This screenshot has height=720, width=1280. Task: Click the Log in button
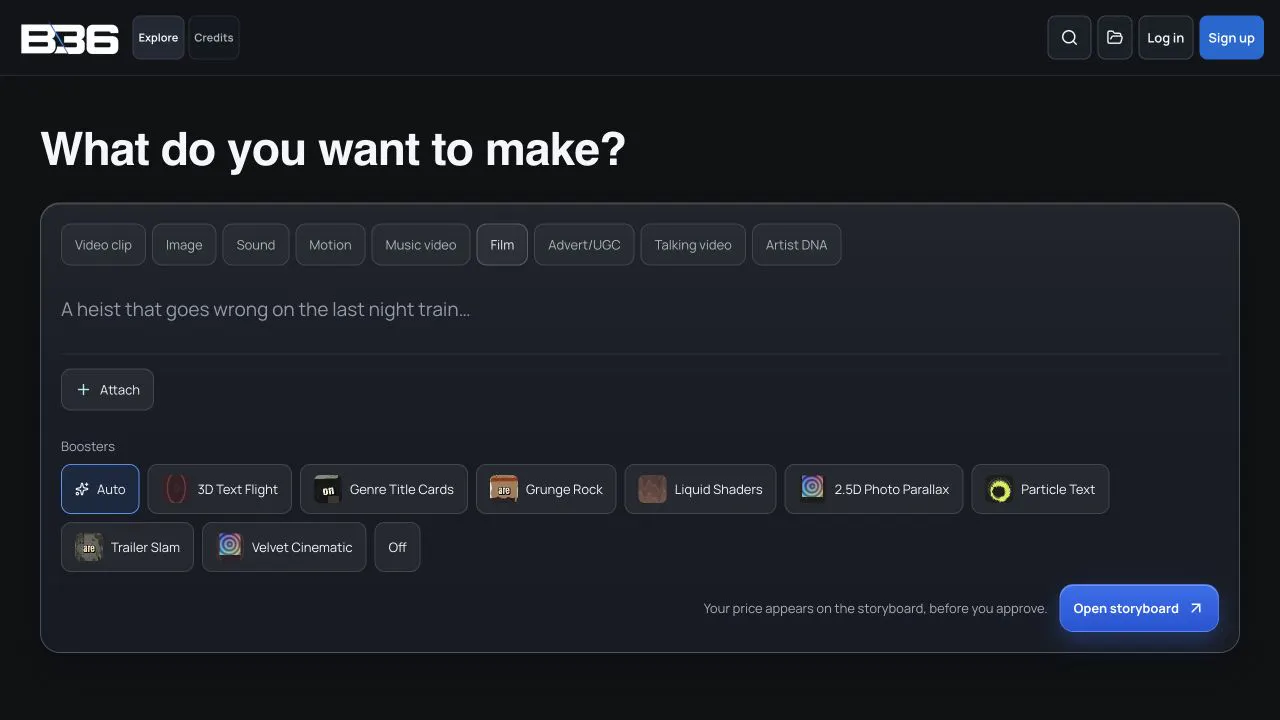pos(1165,38)
